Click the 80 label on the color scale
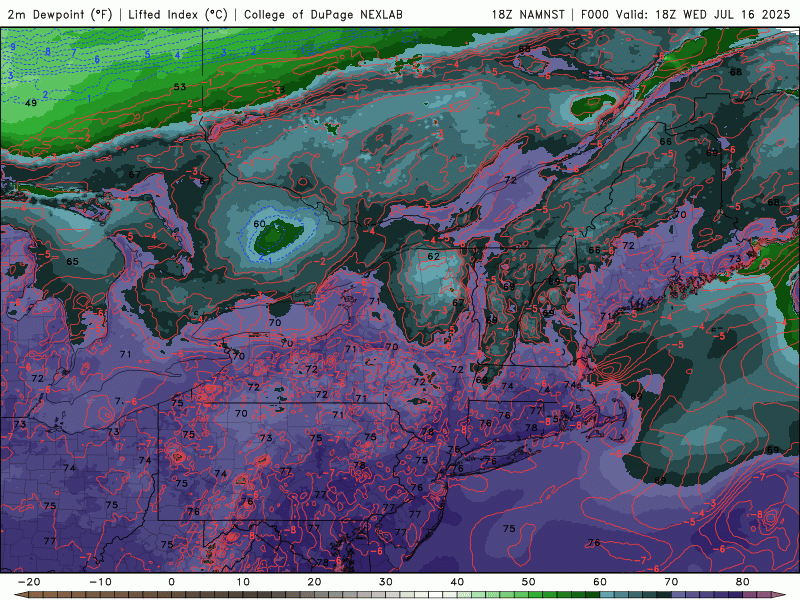The height and width of the screenshot is (600, 800). [743, 582]
